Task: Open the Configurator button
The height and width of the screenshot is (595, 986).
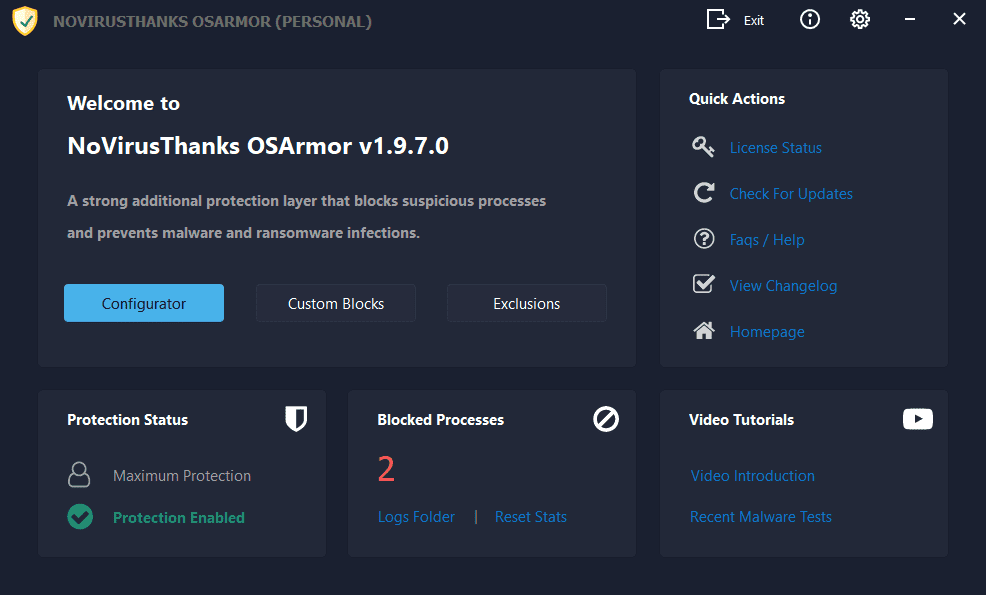Action: [144, 303]
